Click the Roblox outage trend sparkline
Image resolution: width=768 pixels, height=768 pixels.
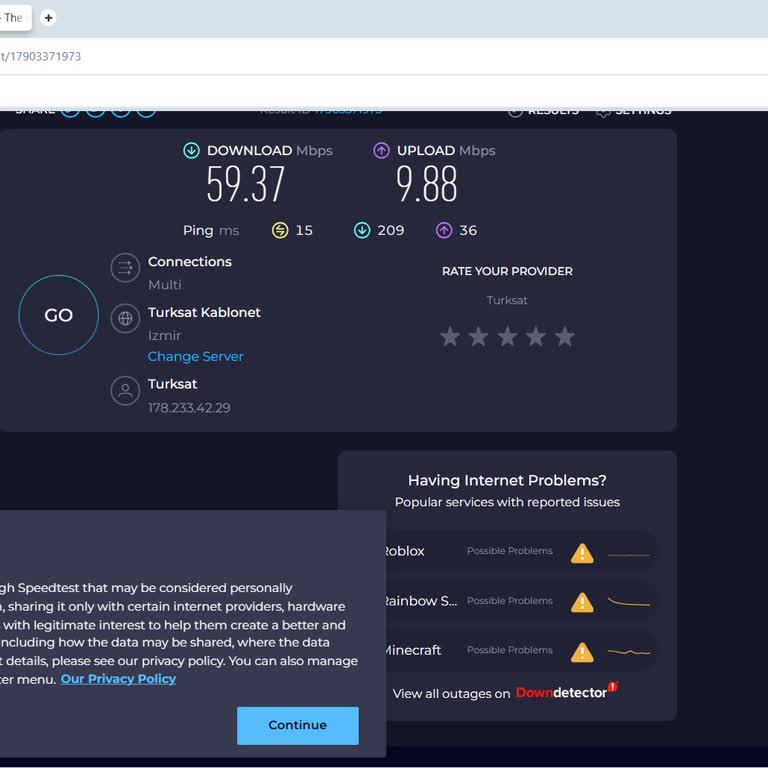click(x=629, y=555)
